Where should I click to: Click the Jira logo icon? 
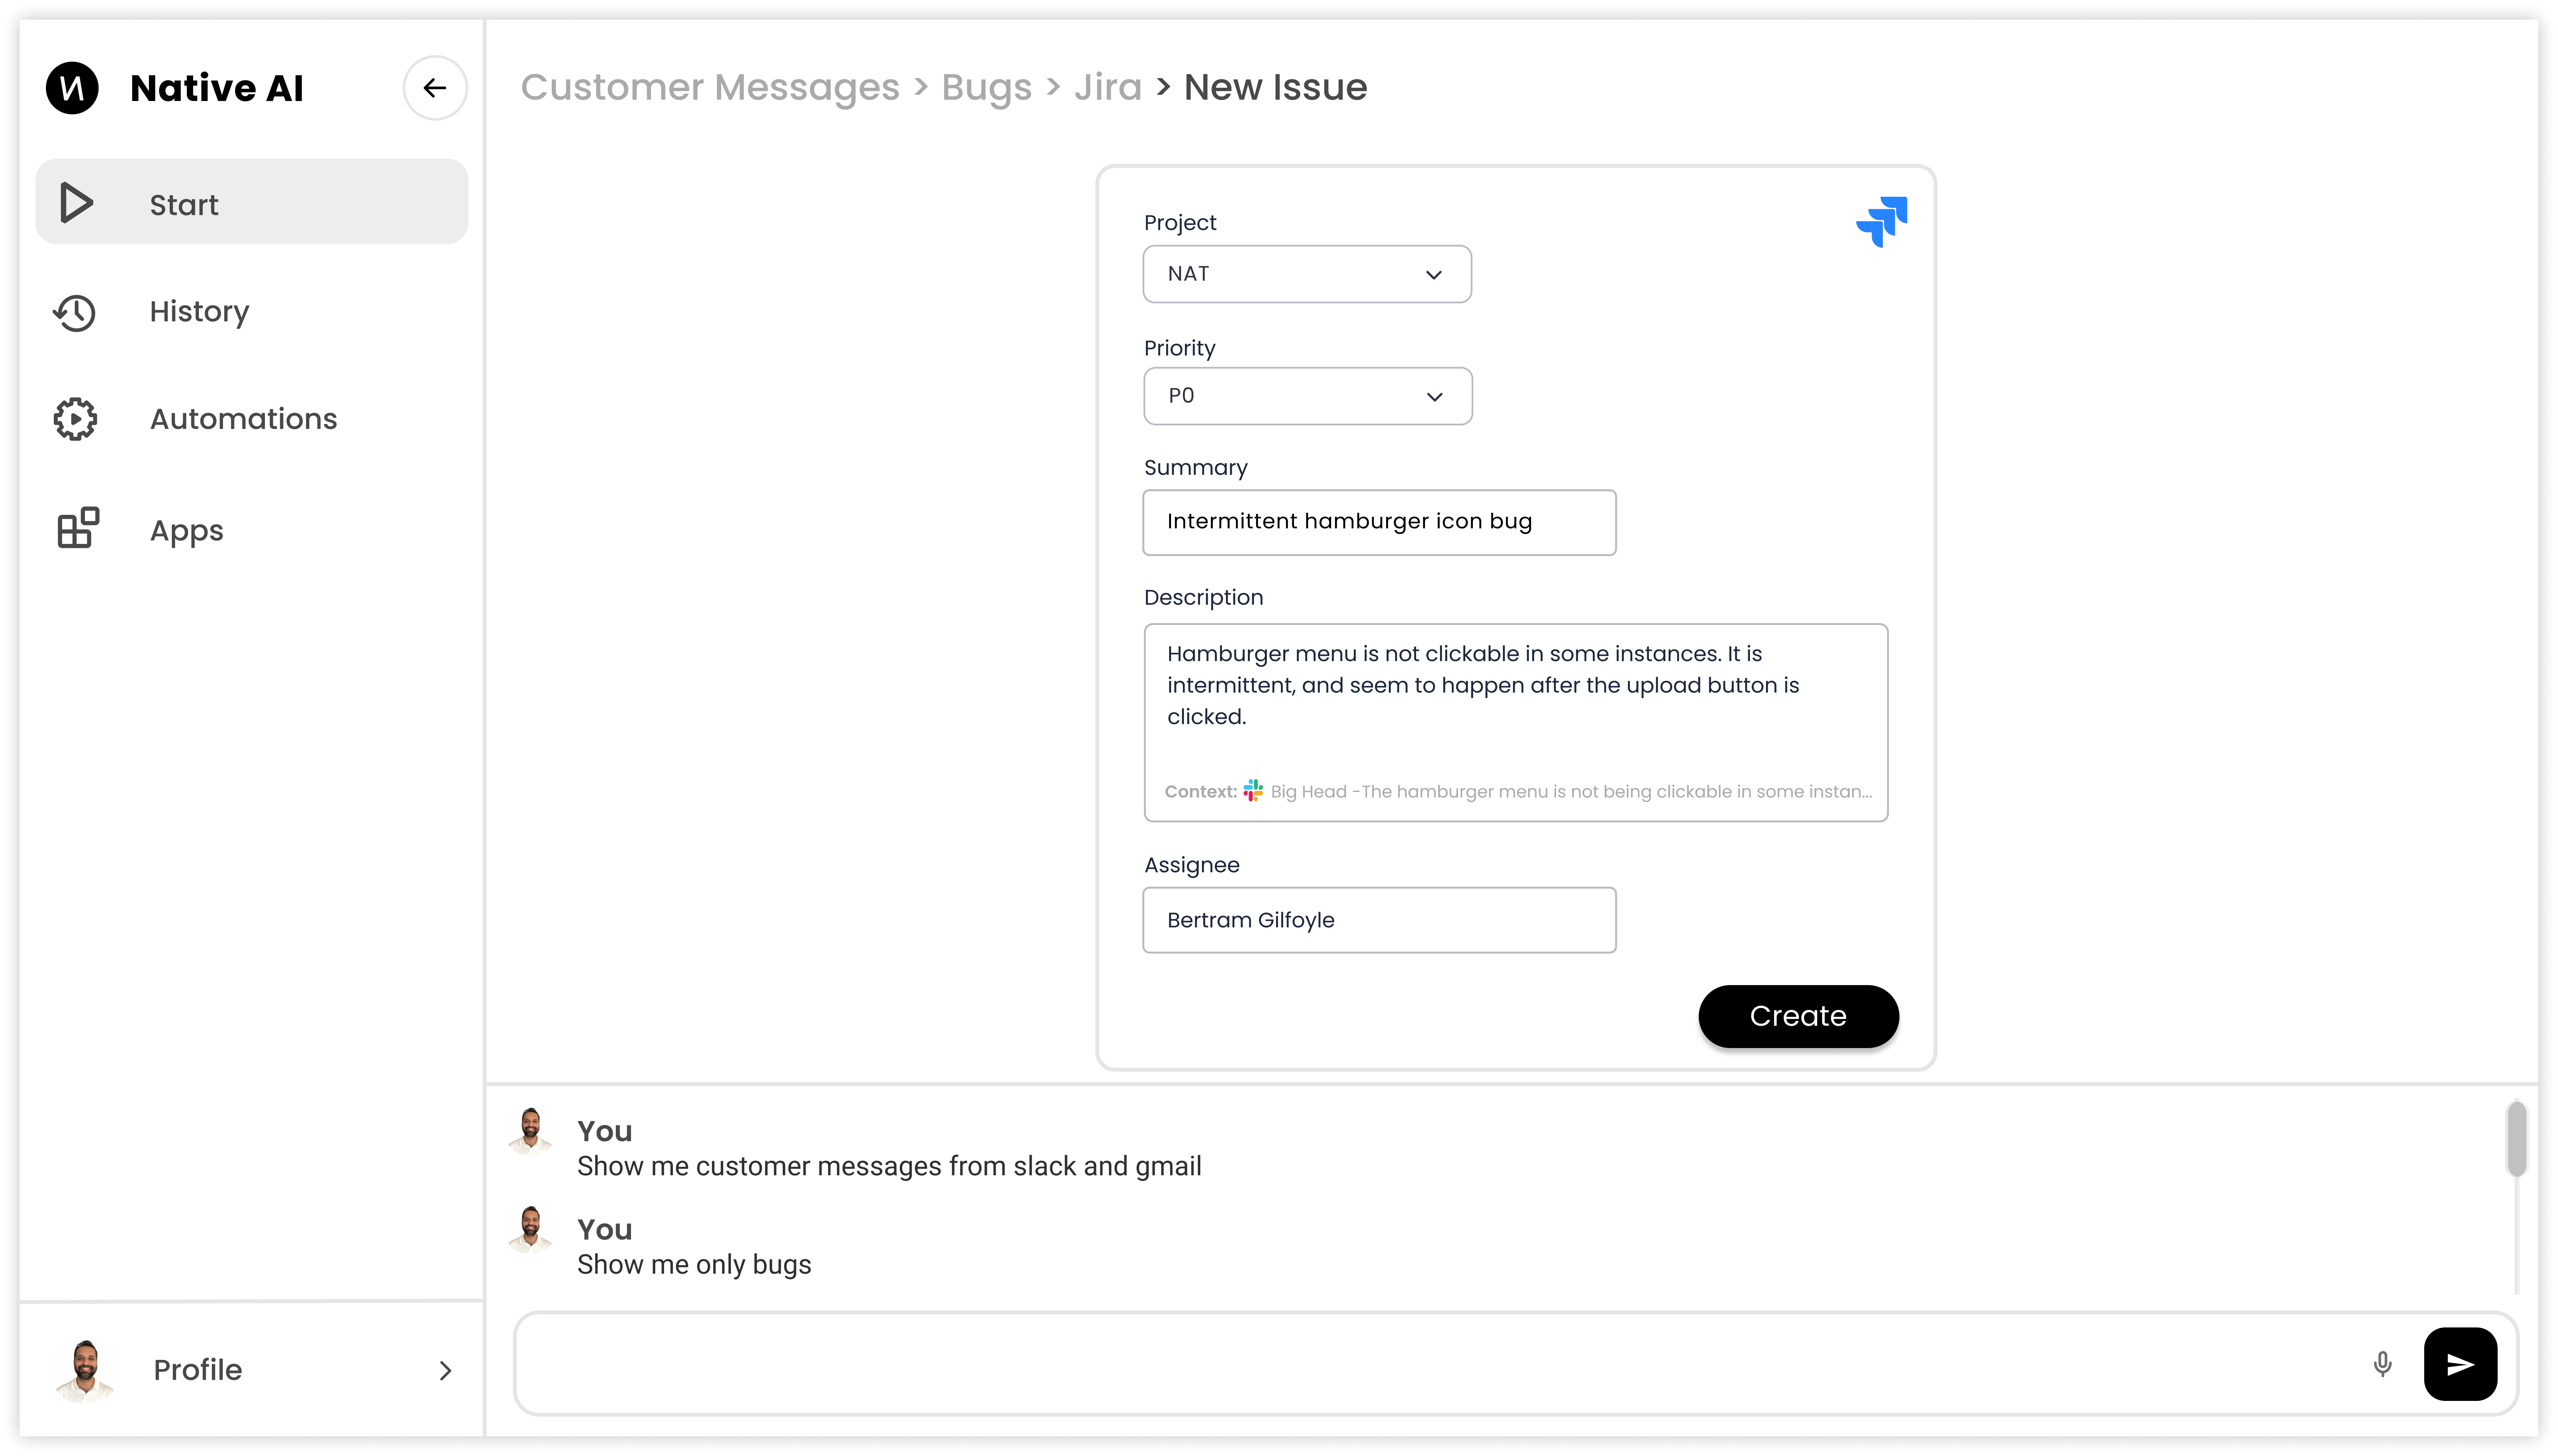[x=1881, y=221]
